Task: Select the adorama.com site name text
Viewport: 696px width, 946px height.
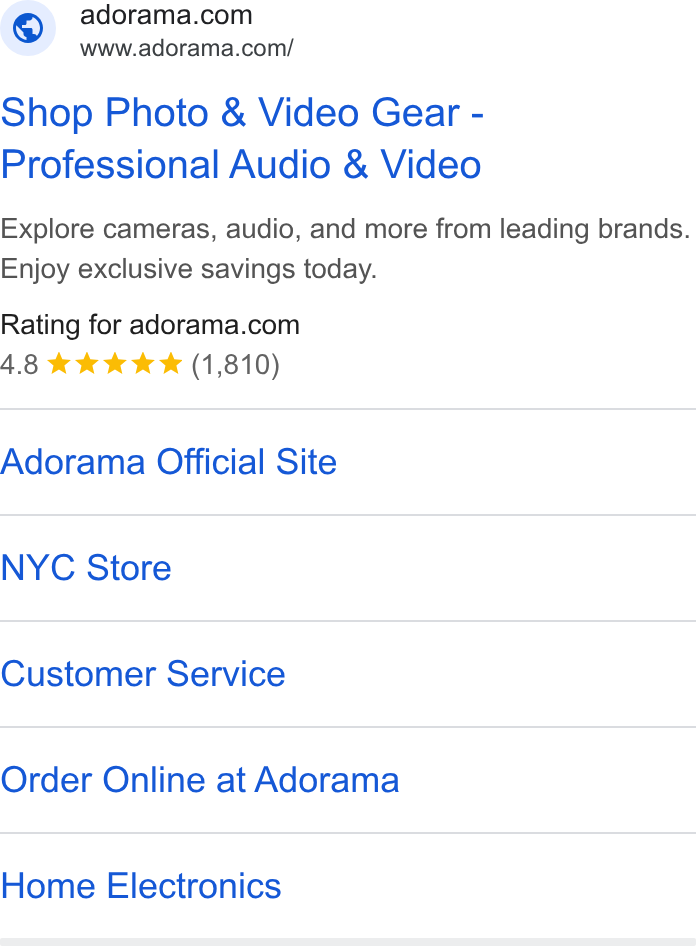Action: pos(166,15)
